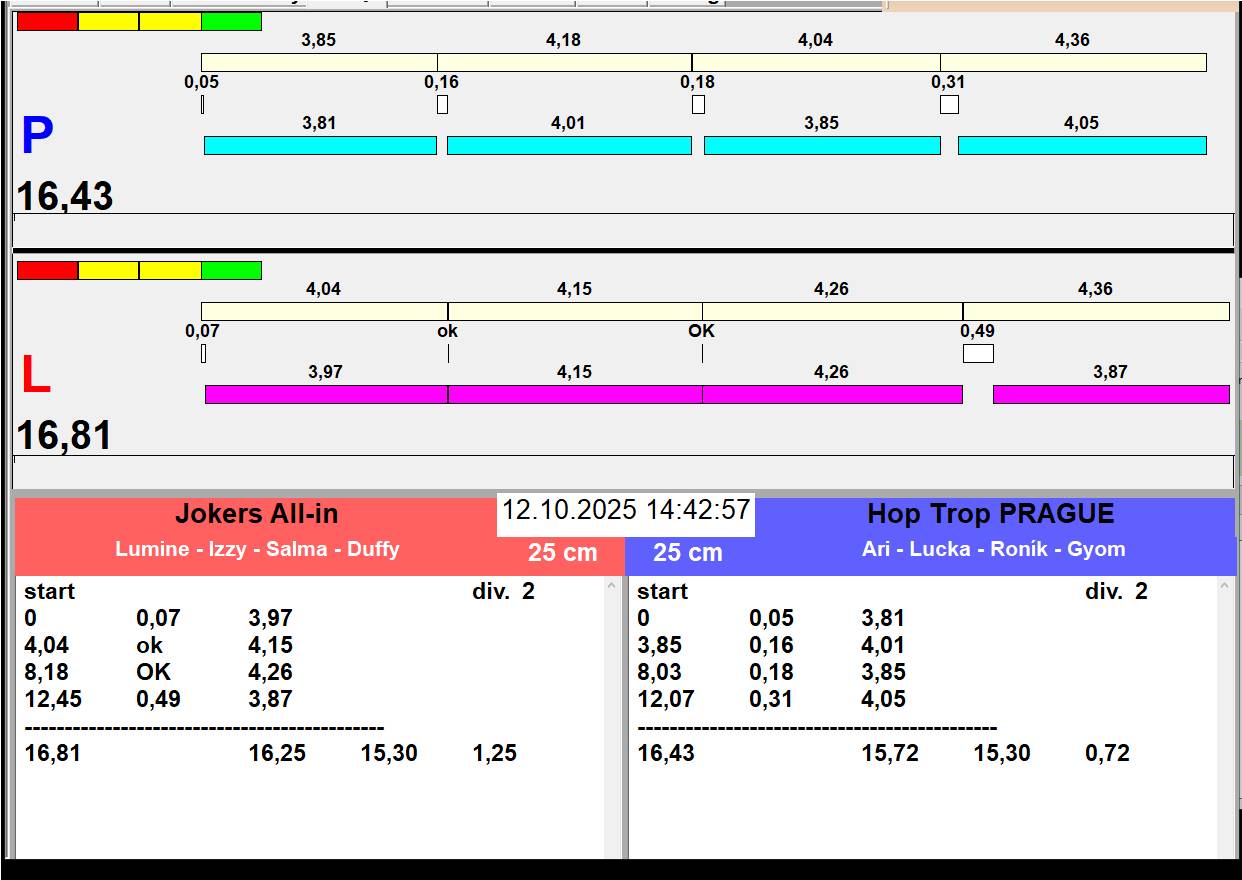Screen dimensions: 1242x880
Task: Click the green start light in lane L
Action: pyautogui.click(x=231, y=270)
